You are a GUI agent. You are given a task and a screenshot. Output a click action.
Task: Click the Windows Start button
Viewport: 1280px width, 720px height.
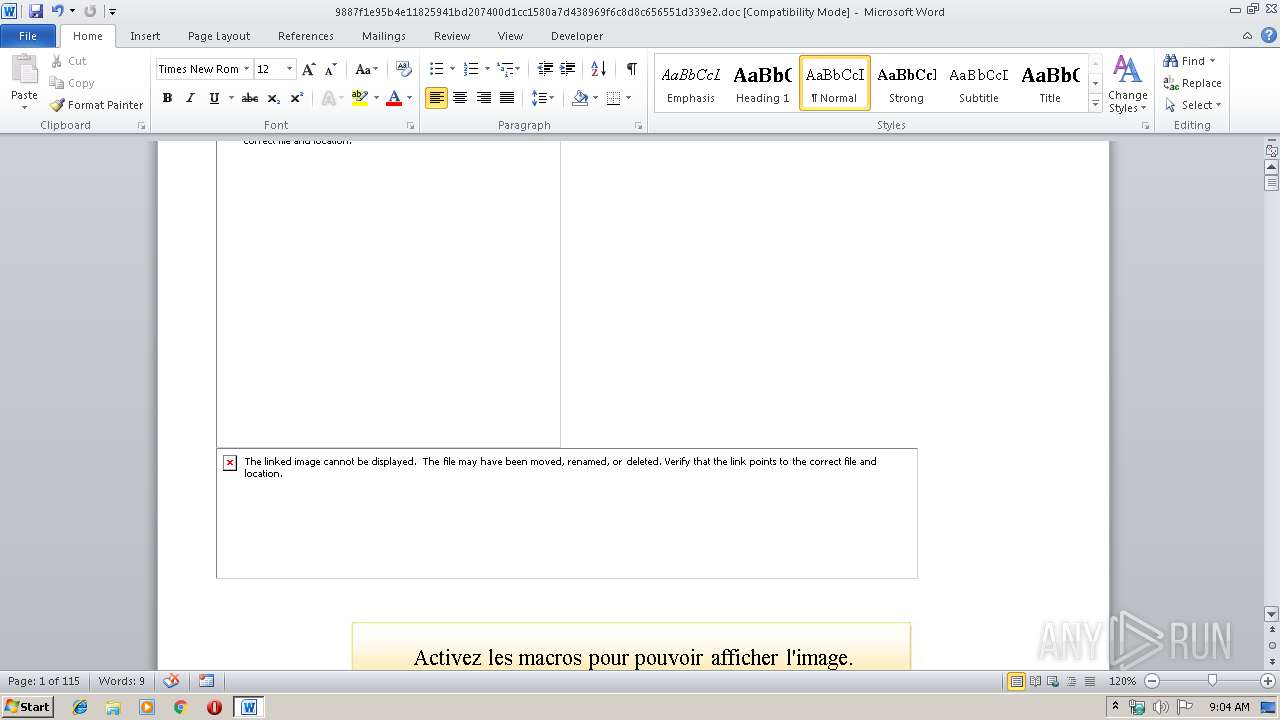(27, 706)
